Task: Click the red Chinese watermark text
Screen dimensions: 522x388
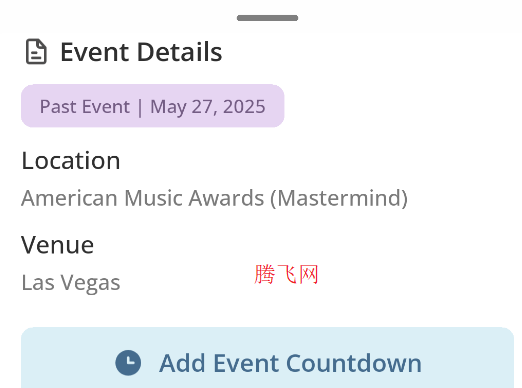Action: coord(286,274)
